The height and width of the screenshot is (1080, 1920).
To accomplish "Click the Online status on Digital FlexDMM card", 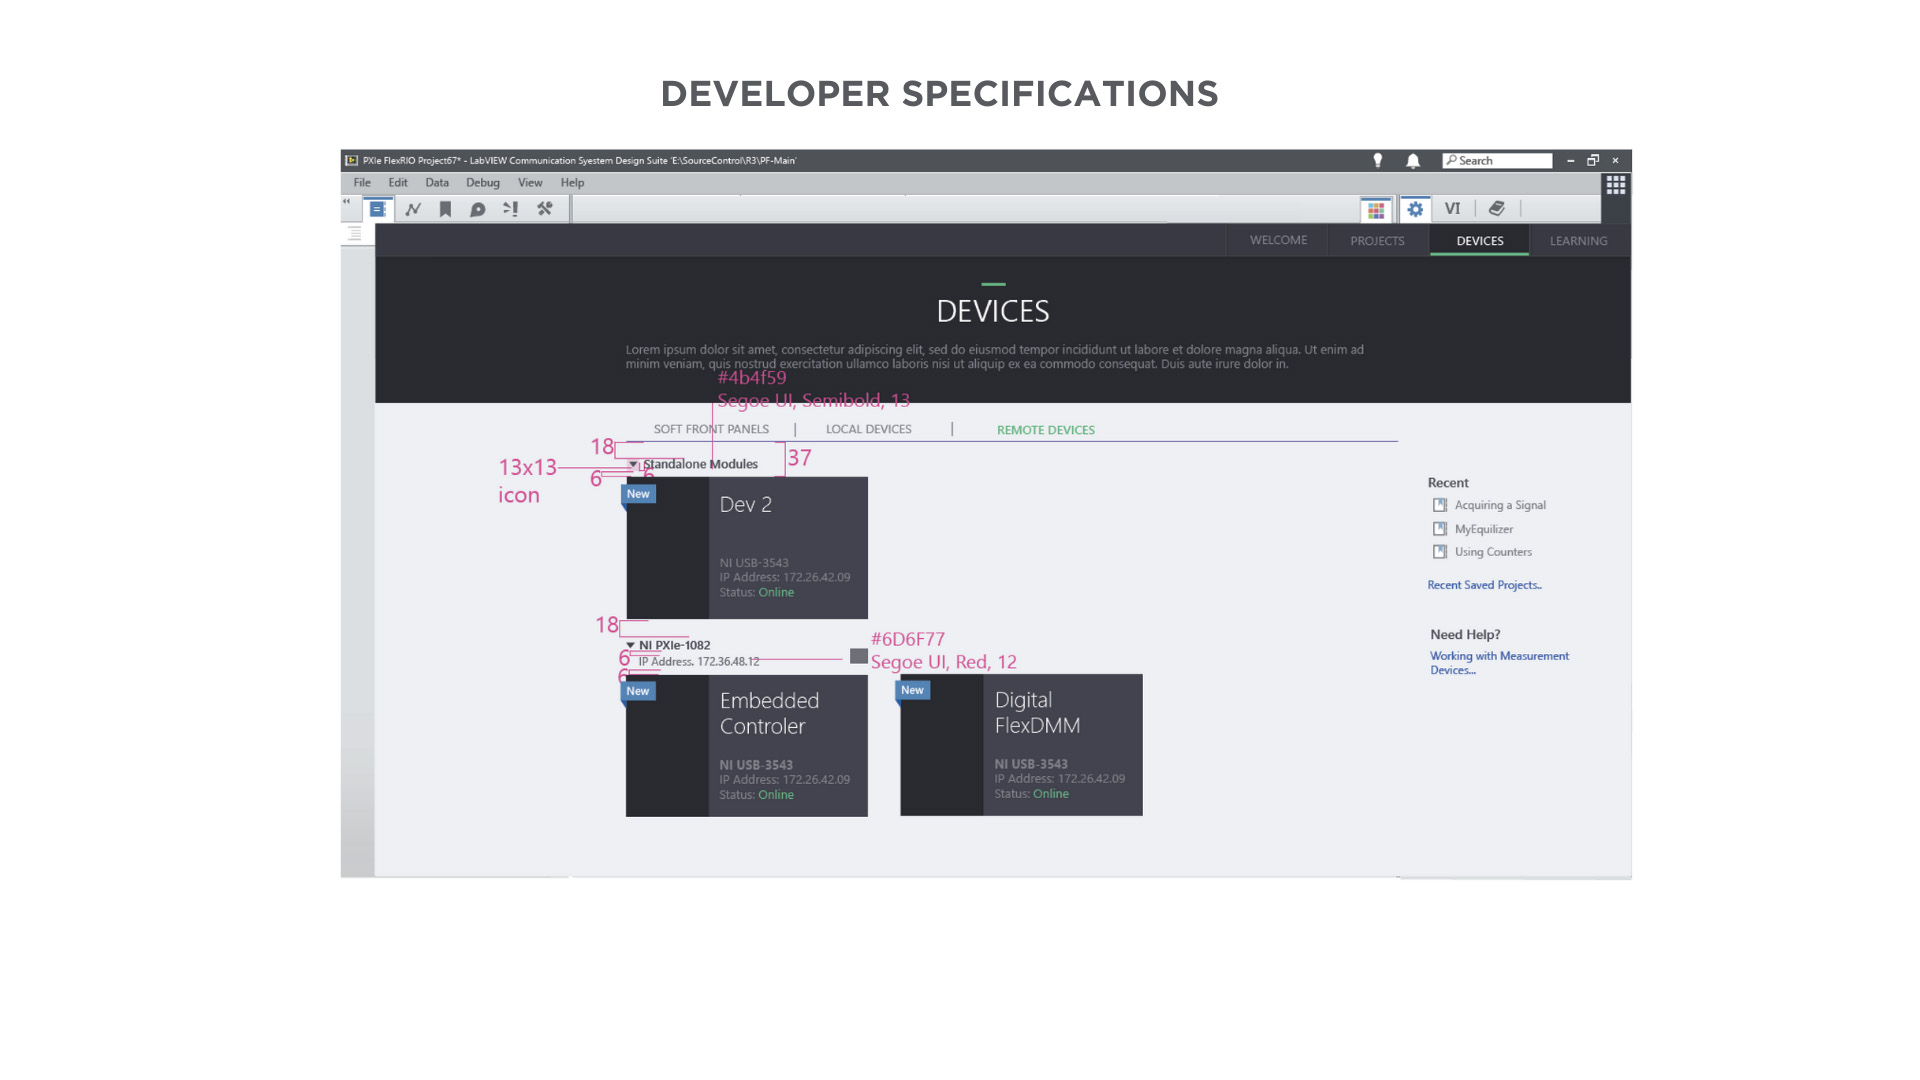I will [1051, 794].
